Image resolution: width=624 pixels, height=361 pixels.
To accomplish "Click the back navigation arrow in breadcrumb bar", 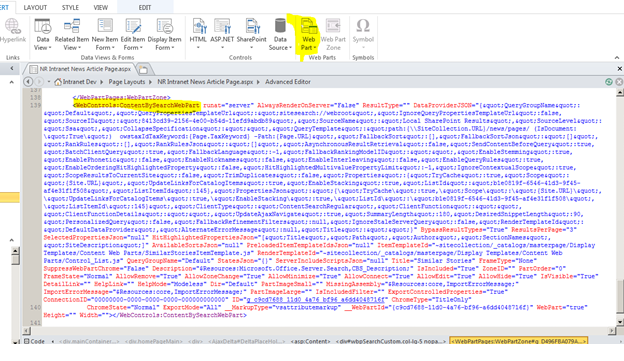I will (x=28, y=82).
